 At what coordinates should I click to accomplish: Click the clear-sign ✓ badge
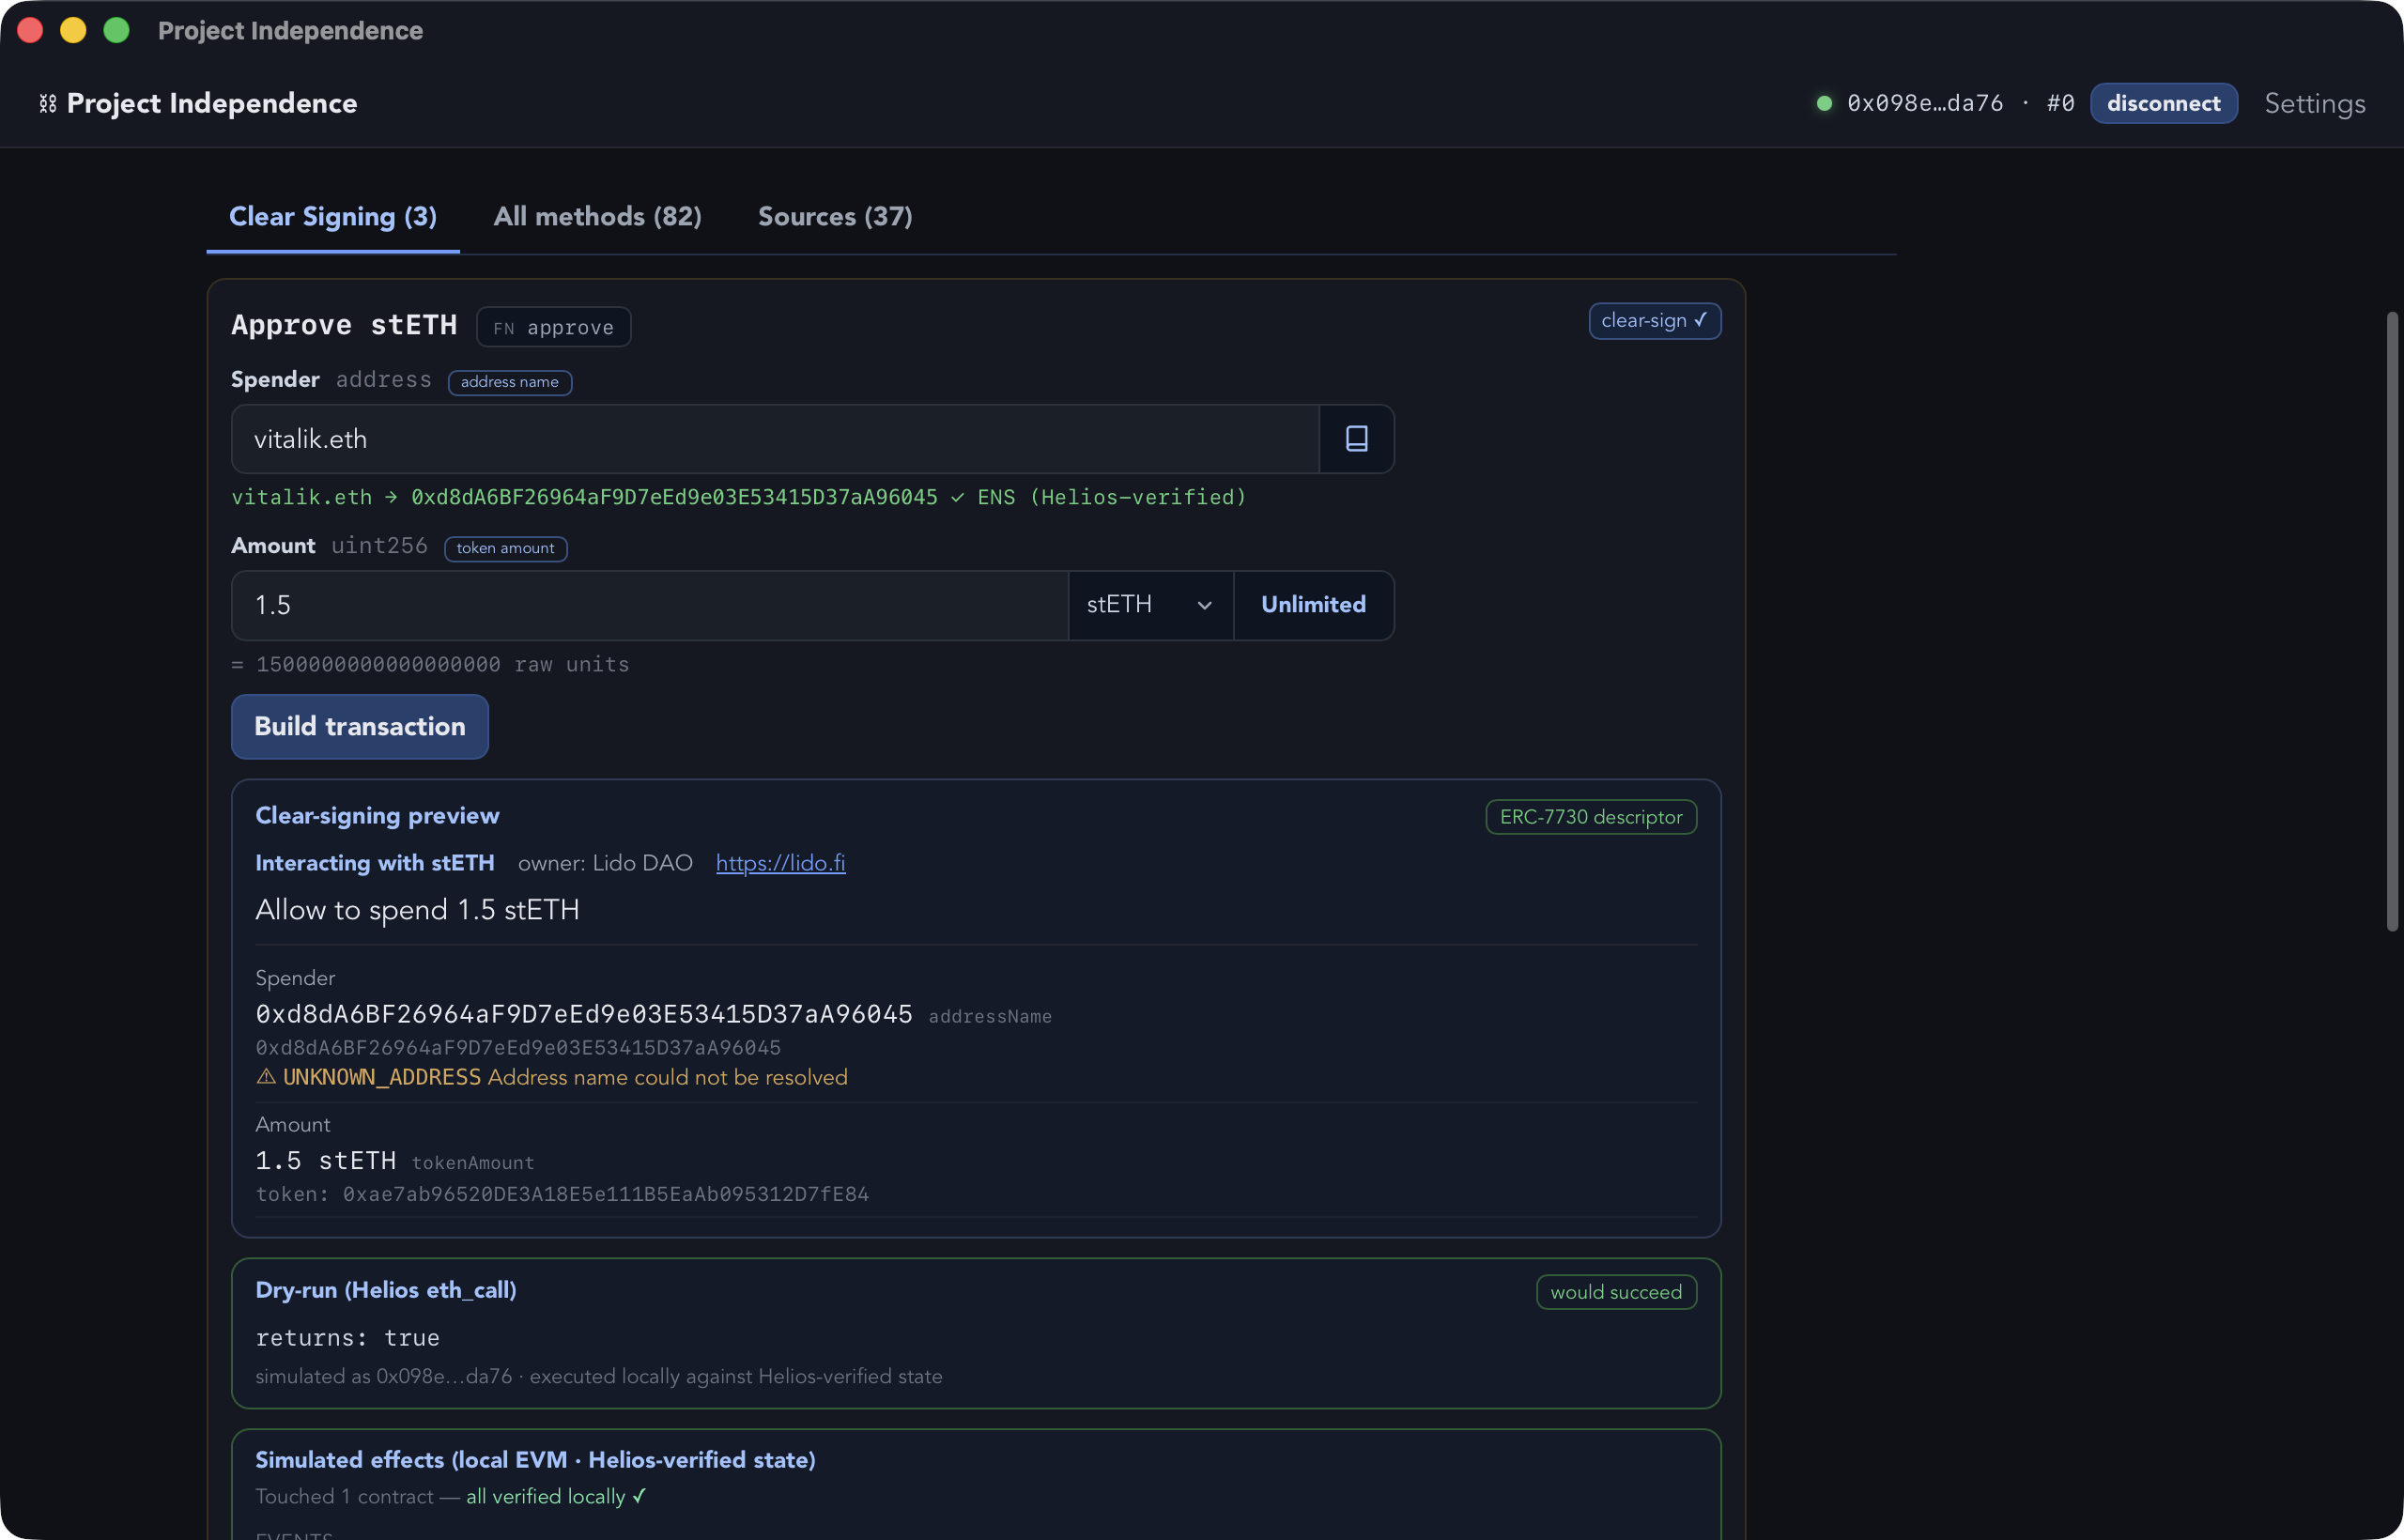tap(1655, 321)
